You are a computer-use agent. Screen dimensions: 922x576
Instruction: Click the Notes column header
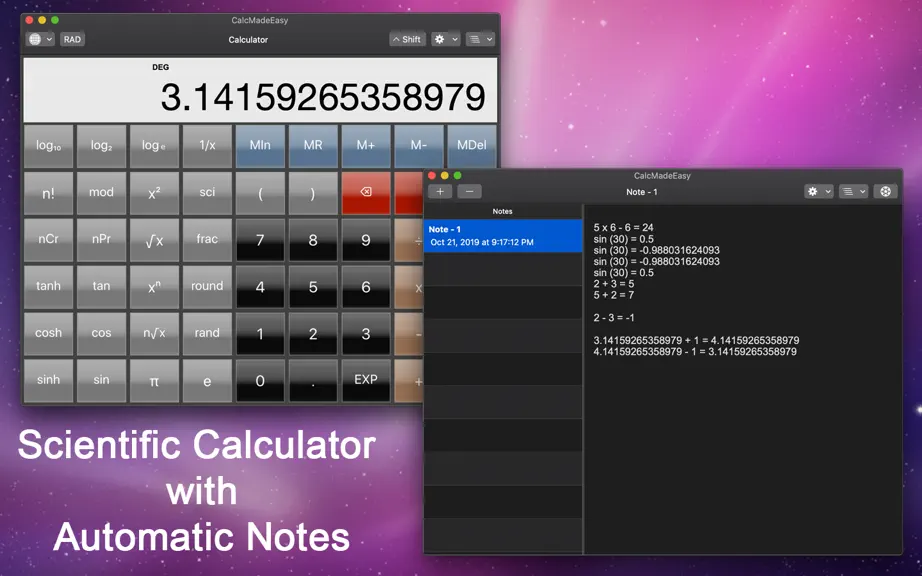(x=503, y=211)
